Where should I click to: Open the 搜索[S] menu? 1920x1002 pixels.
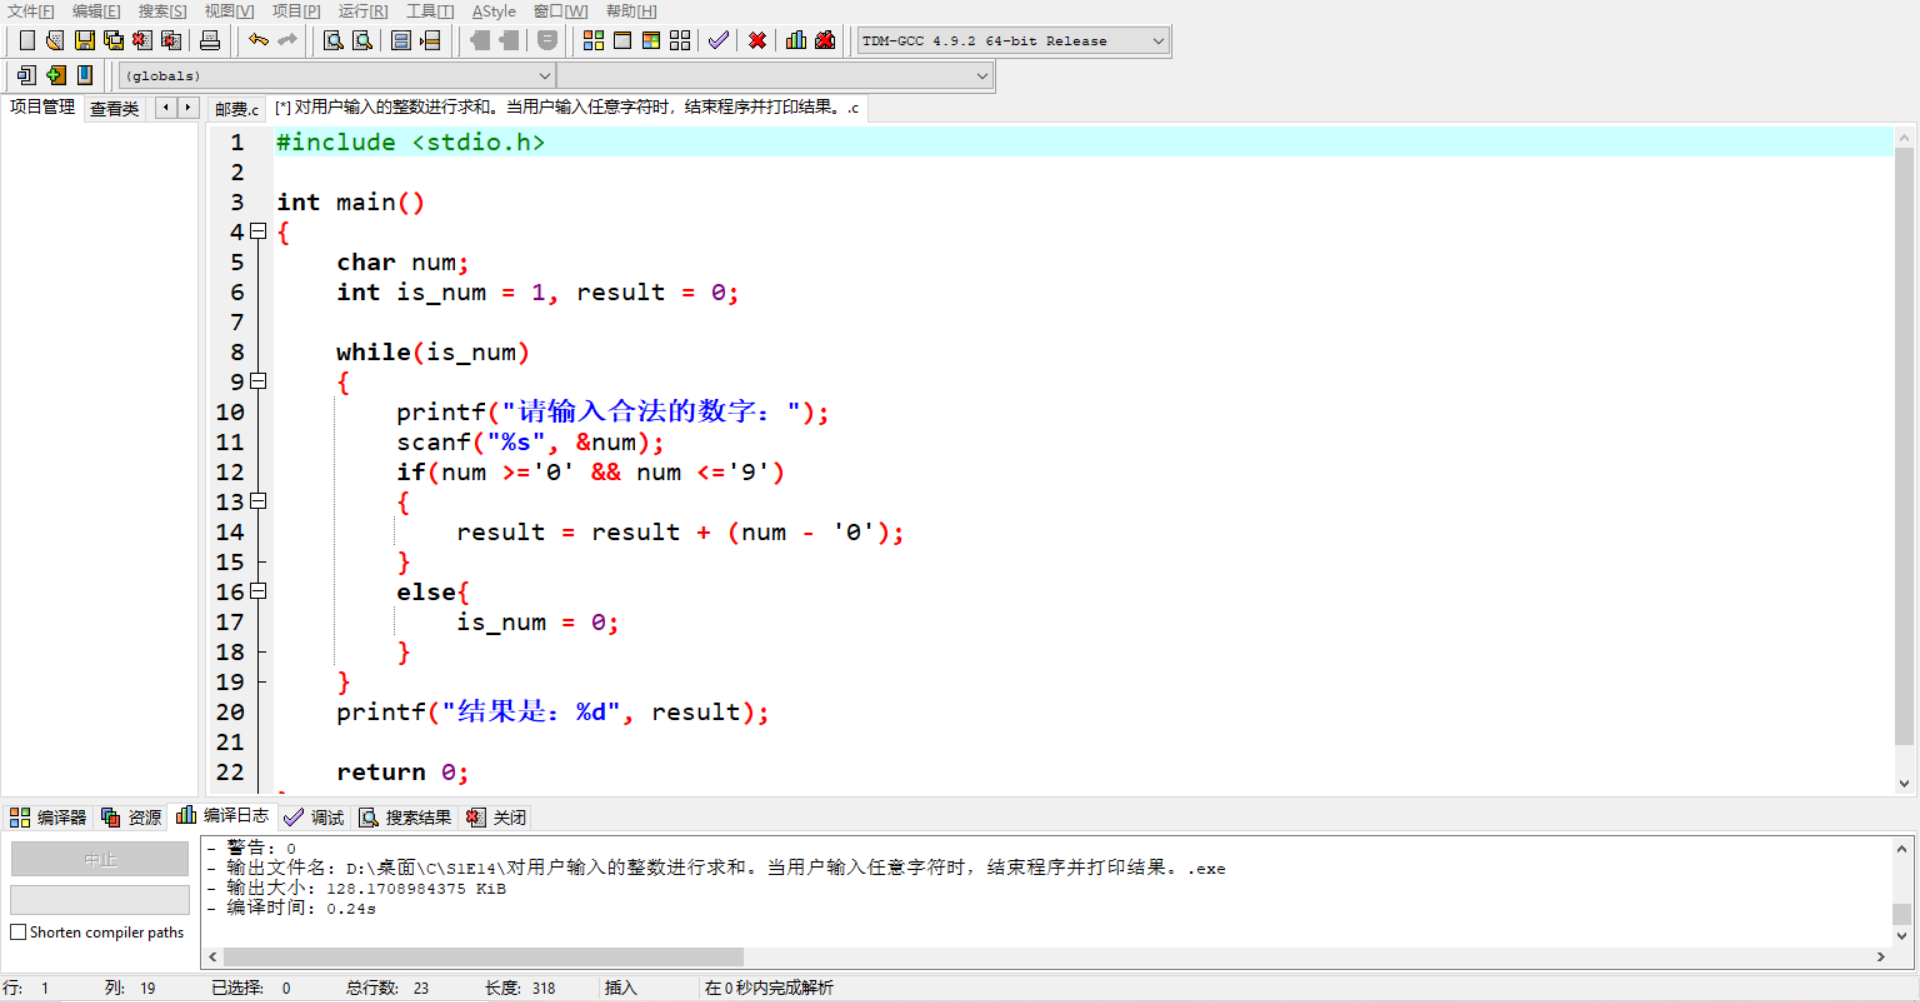[162, 11]
